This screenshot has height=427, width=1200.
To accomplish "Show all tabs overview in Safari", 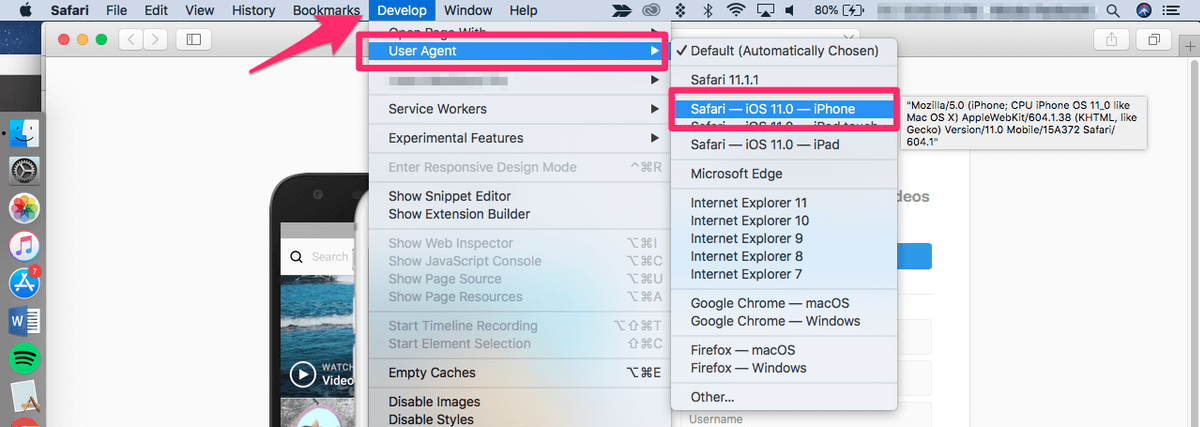I will 1154,39.
